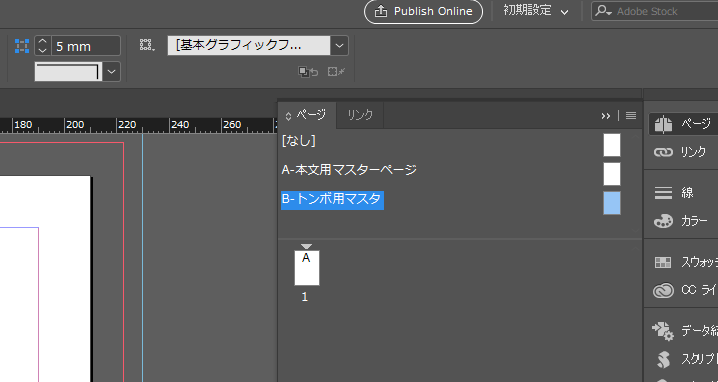This screenshot has width=718, height=382.
Task: Open the Pages panel menu icon
Action: point(631,116)
